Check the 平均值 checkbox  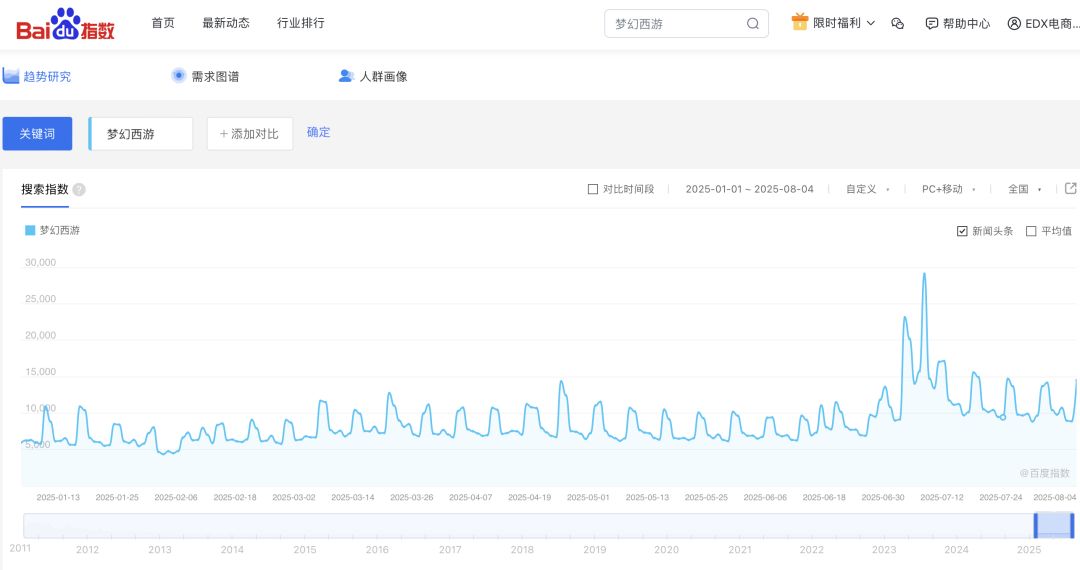(1031, 231)
